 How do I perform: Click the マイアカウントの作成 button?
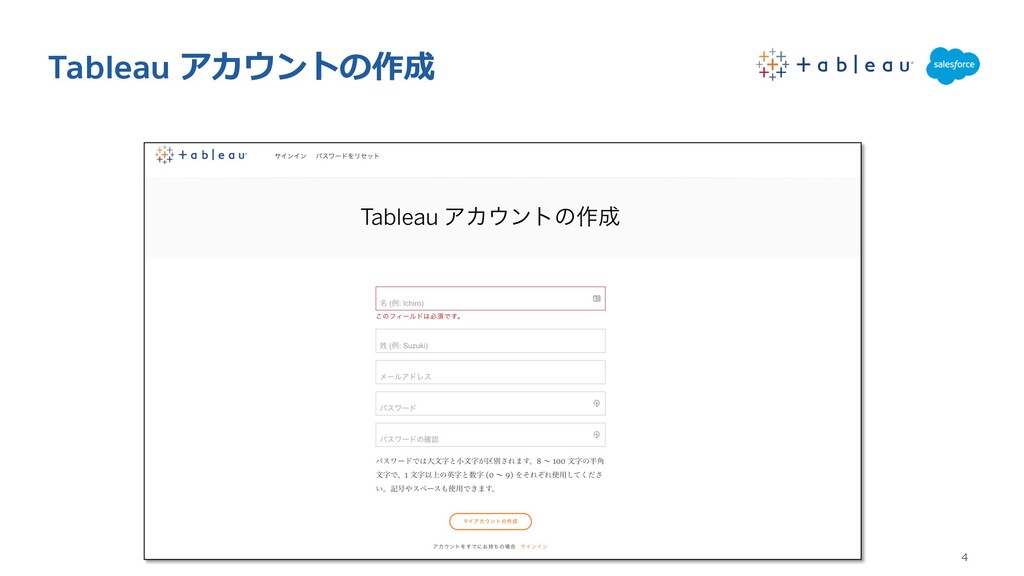click(x=490, y=521)
